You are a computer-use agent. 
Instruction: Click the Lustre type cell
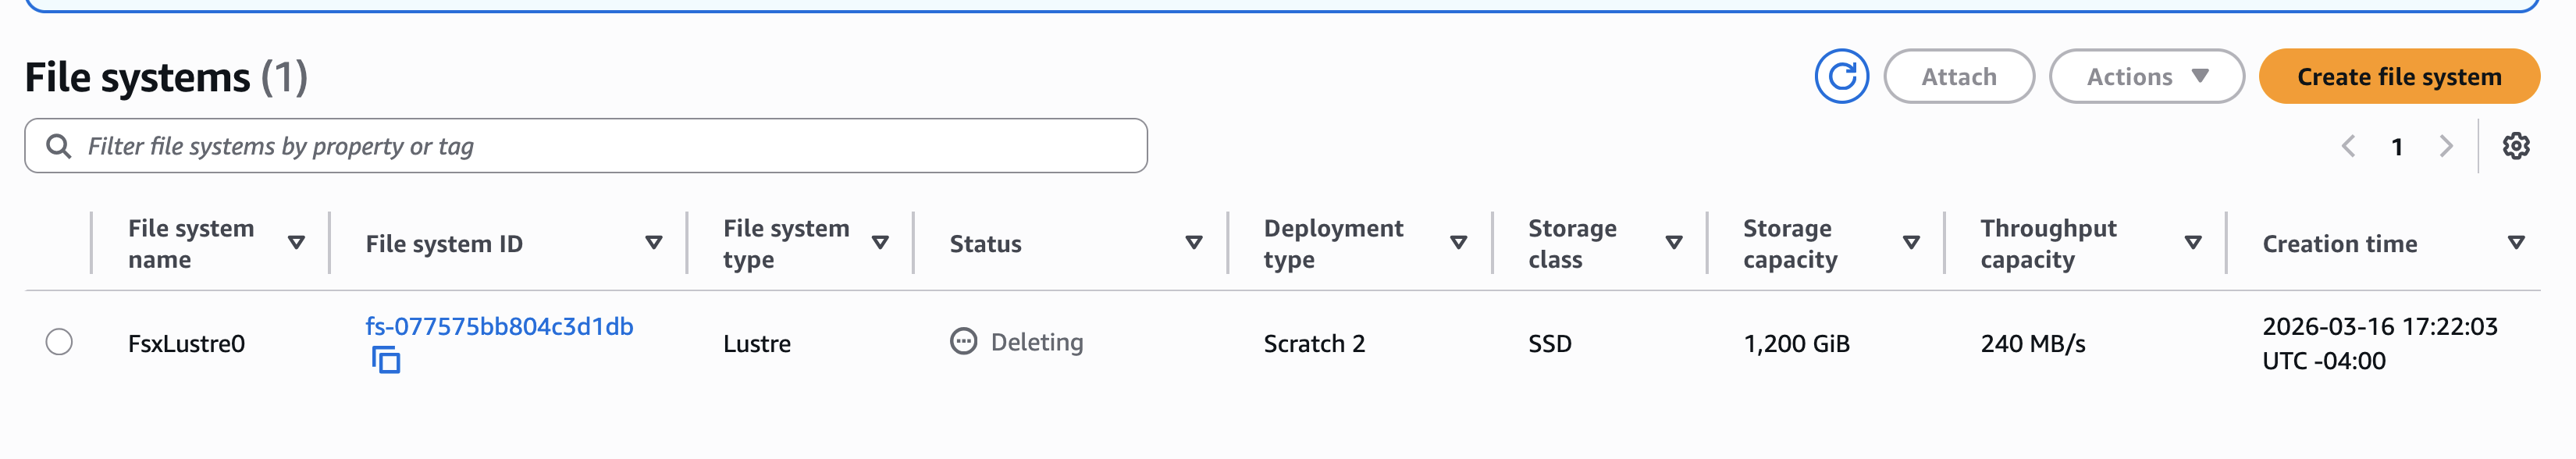(757, 343)
